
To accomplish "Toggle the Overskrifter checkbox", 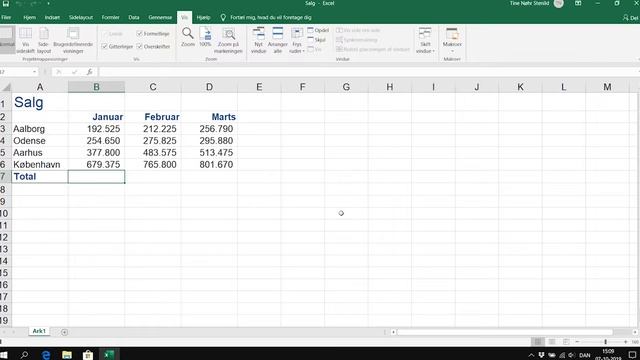I will [140, 47].
